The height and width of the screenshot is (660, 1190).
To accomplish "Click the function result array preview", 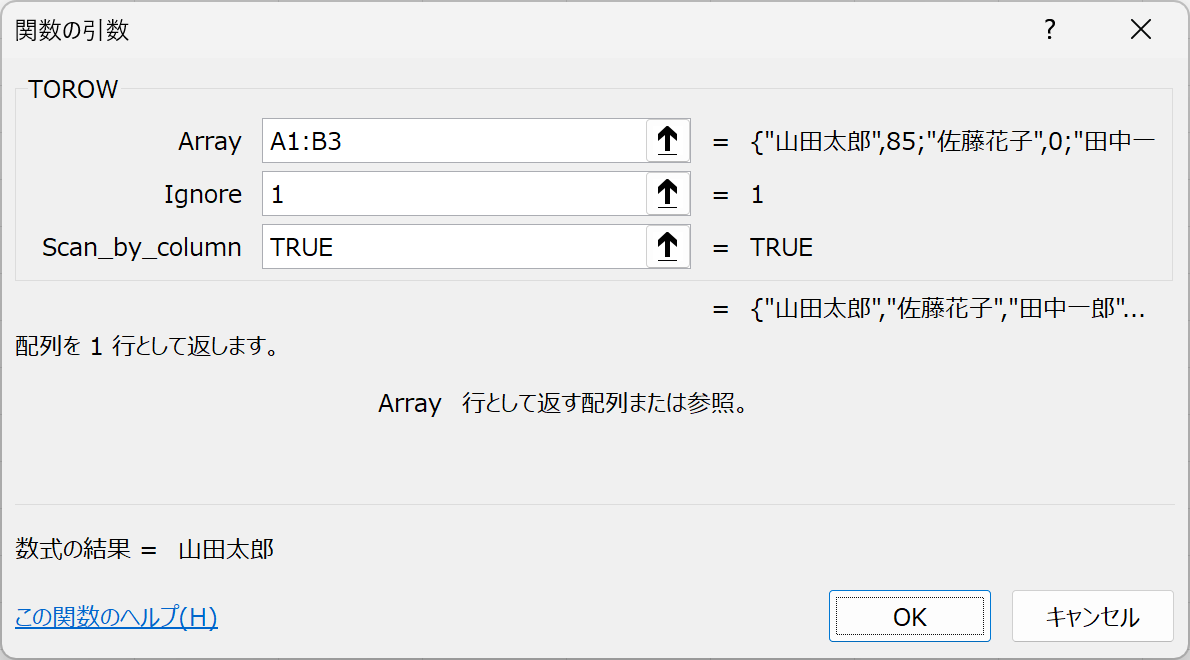I will tap(946, 310).
